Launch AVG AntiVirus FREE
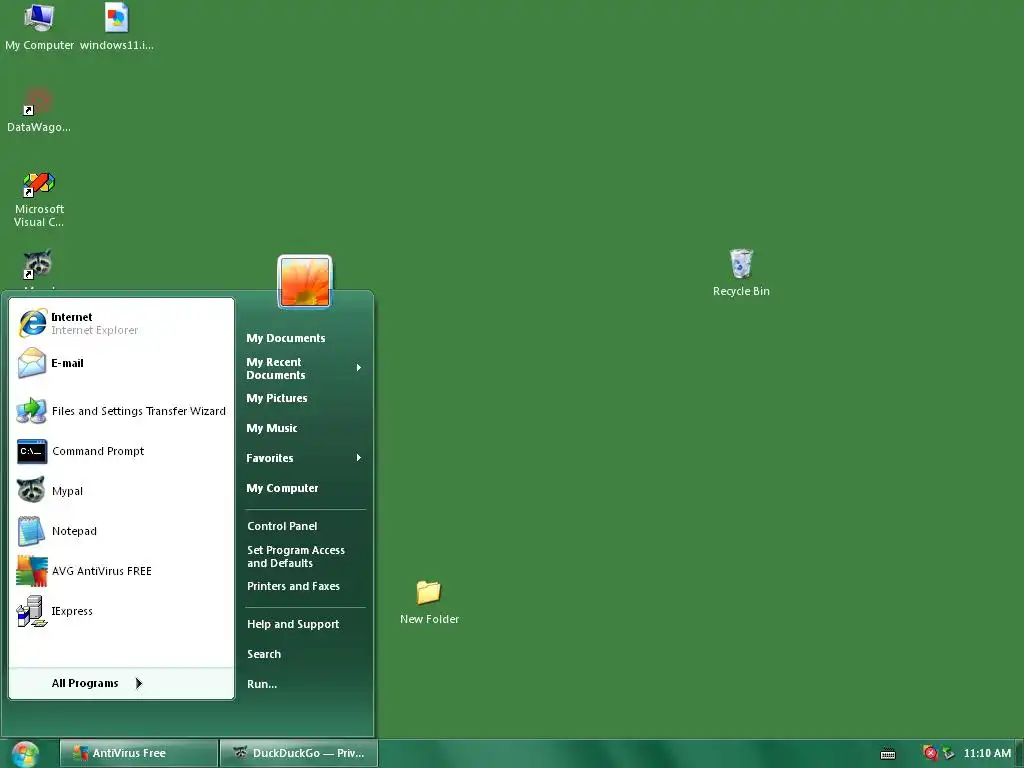Image resolution: width=1024 pixels, height=768 pixels. (121, 571)
